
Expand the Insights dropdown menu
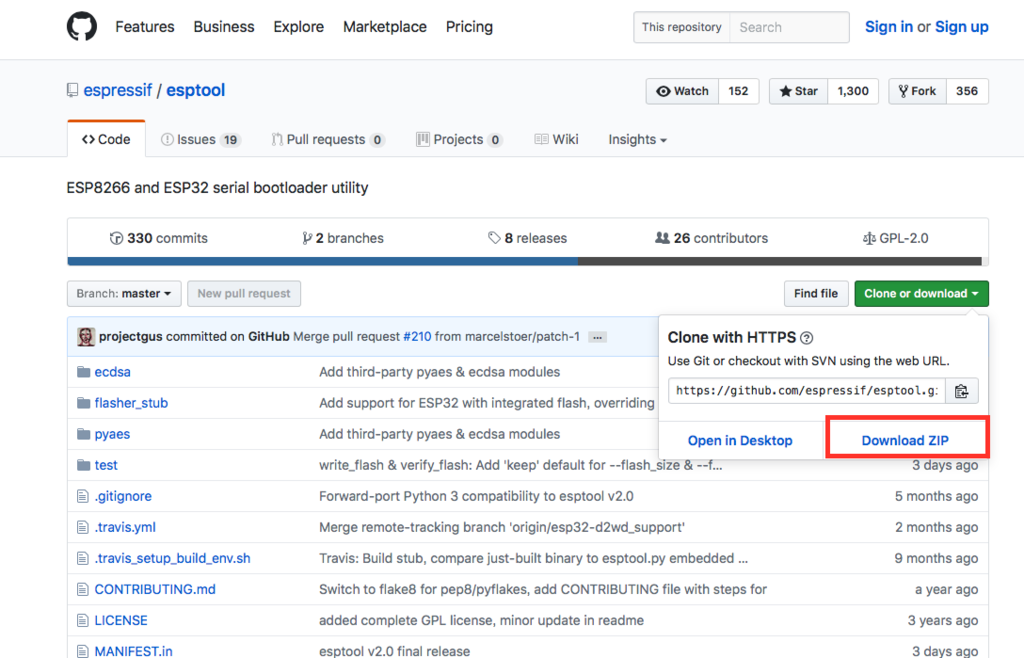click(x=637, y=140)
